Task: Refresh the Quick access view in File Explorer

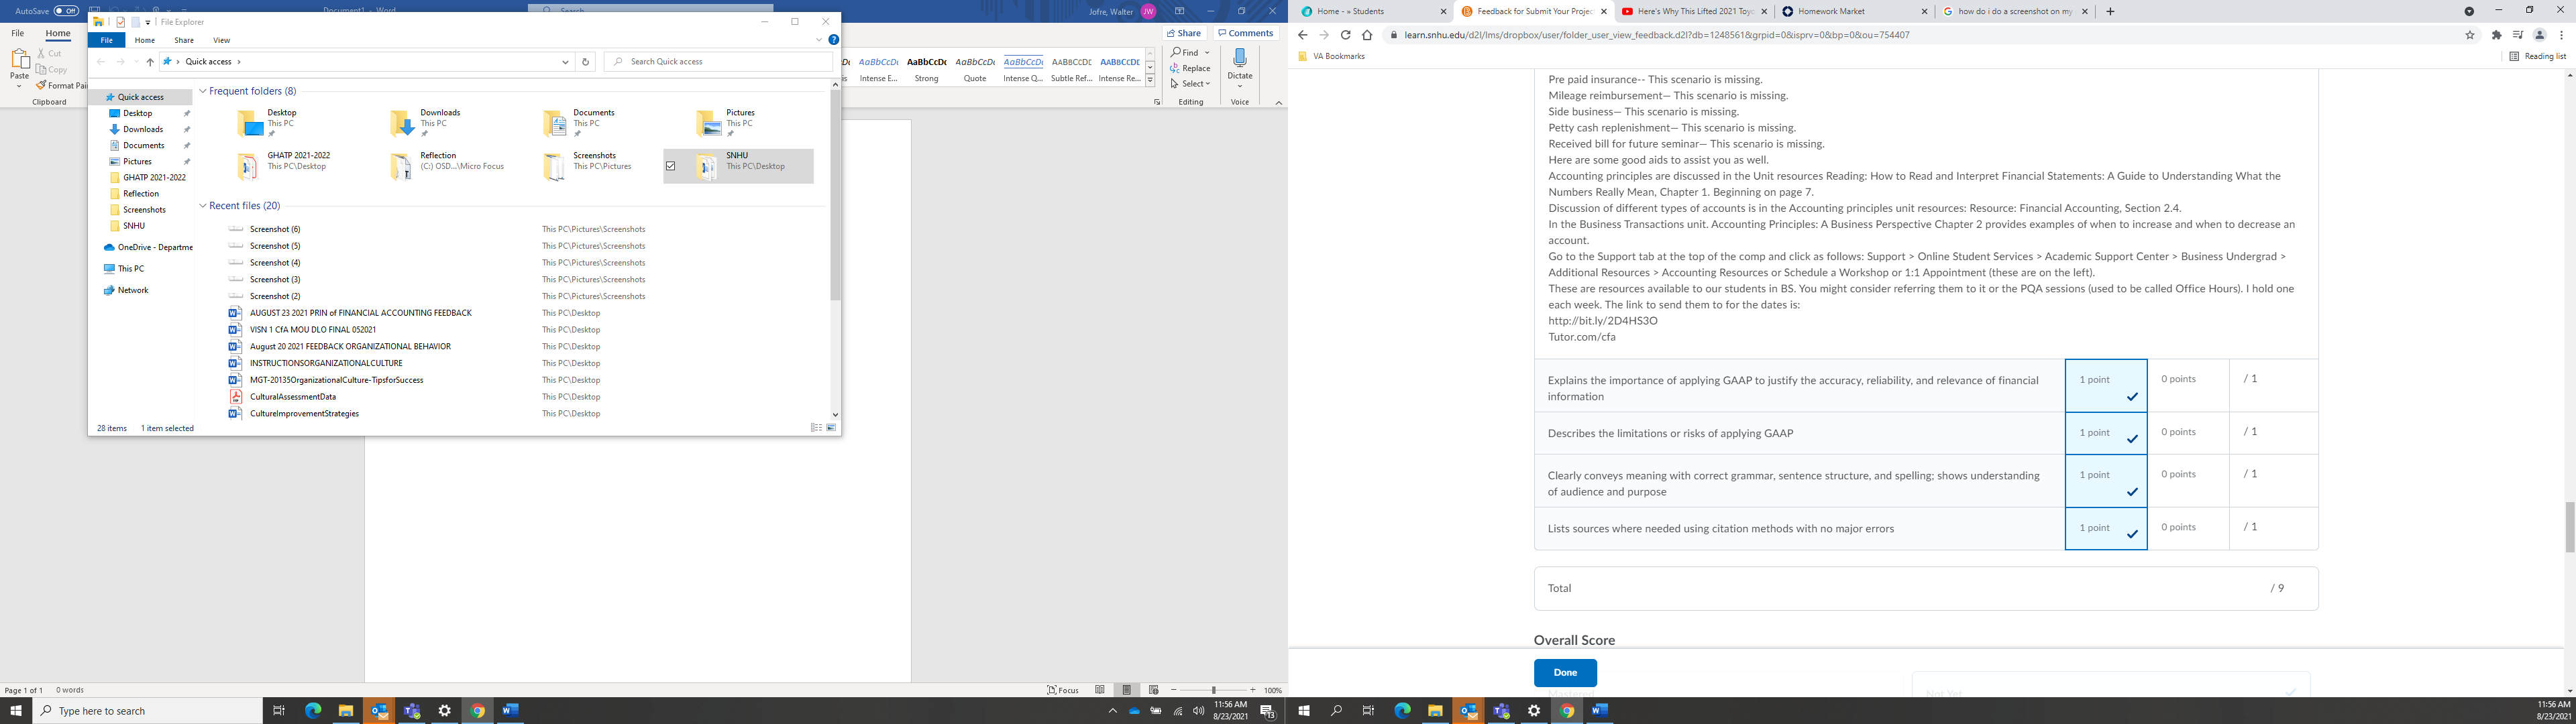Action: tap(585, 62)
